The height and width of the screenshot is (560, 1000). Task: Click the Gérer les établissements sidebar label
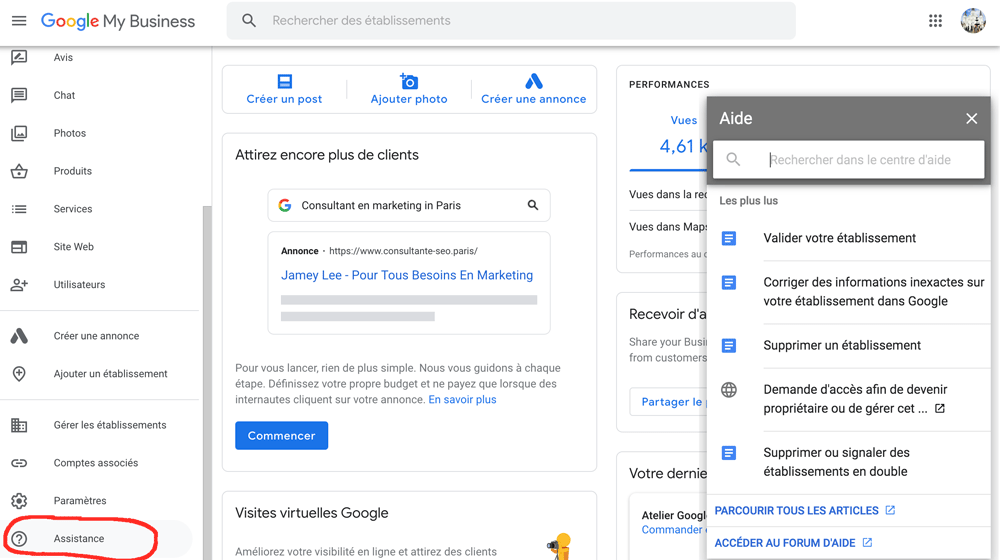coord(110,425)
